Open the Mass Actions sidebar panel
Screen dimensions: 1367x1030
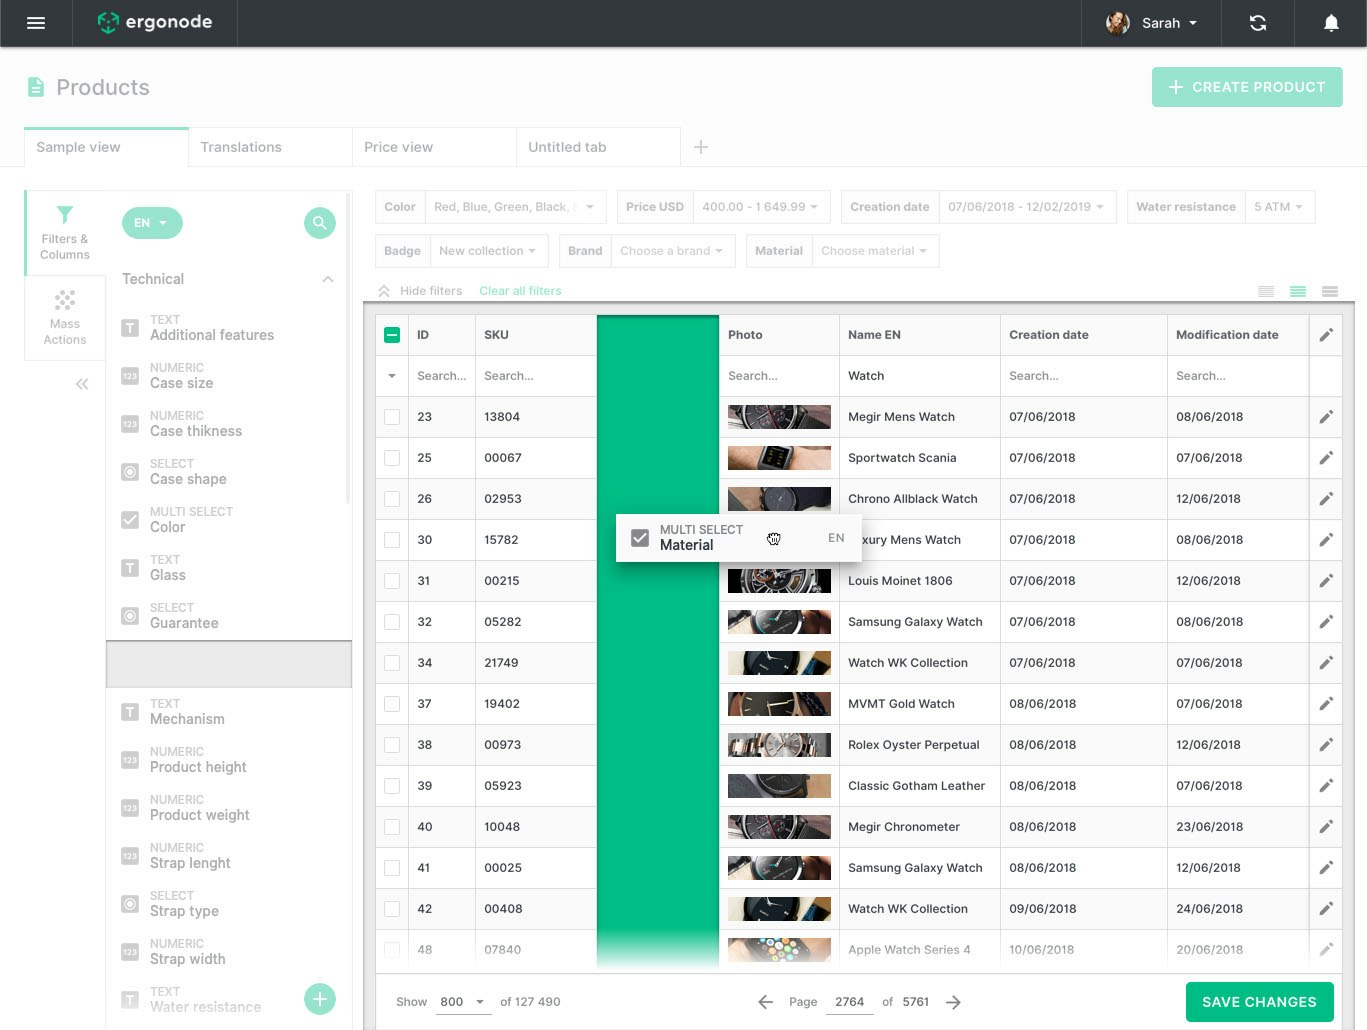(64, 318)
